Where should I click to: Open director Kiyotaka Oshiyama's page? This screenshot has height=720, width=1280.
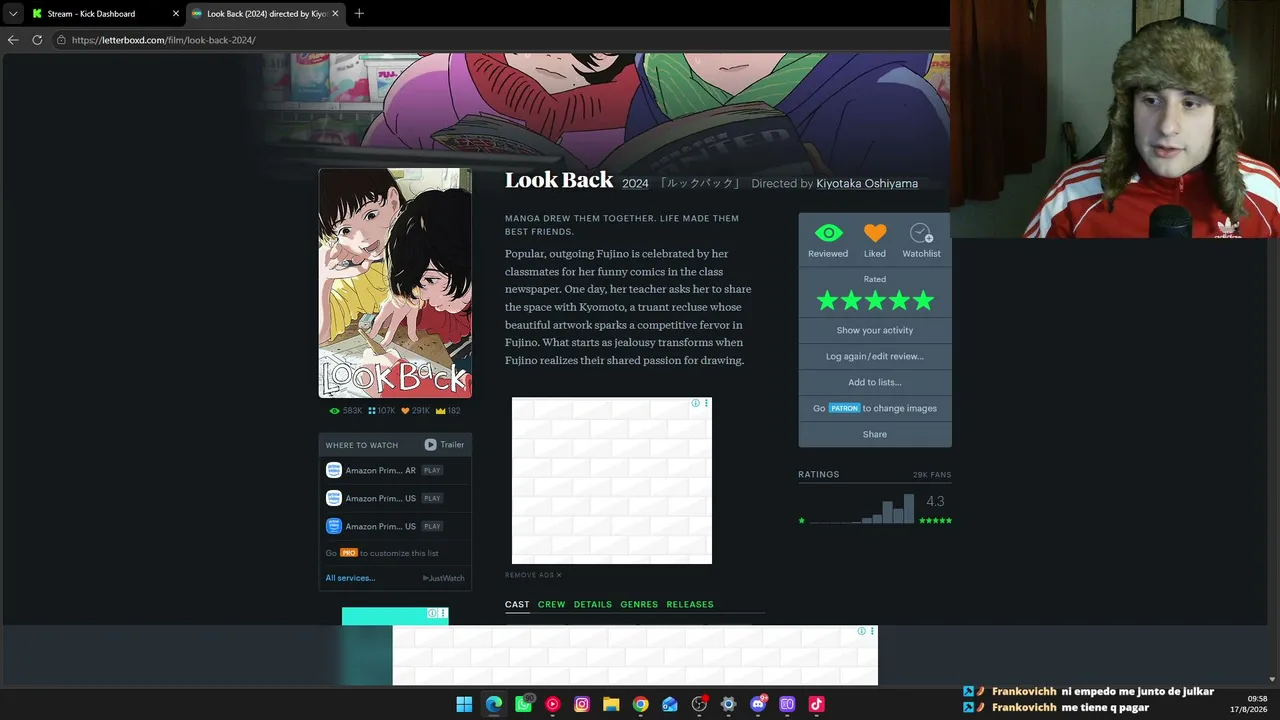click(x=867, y=183)
